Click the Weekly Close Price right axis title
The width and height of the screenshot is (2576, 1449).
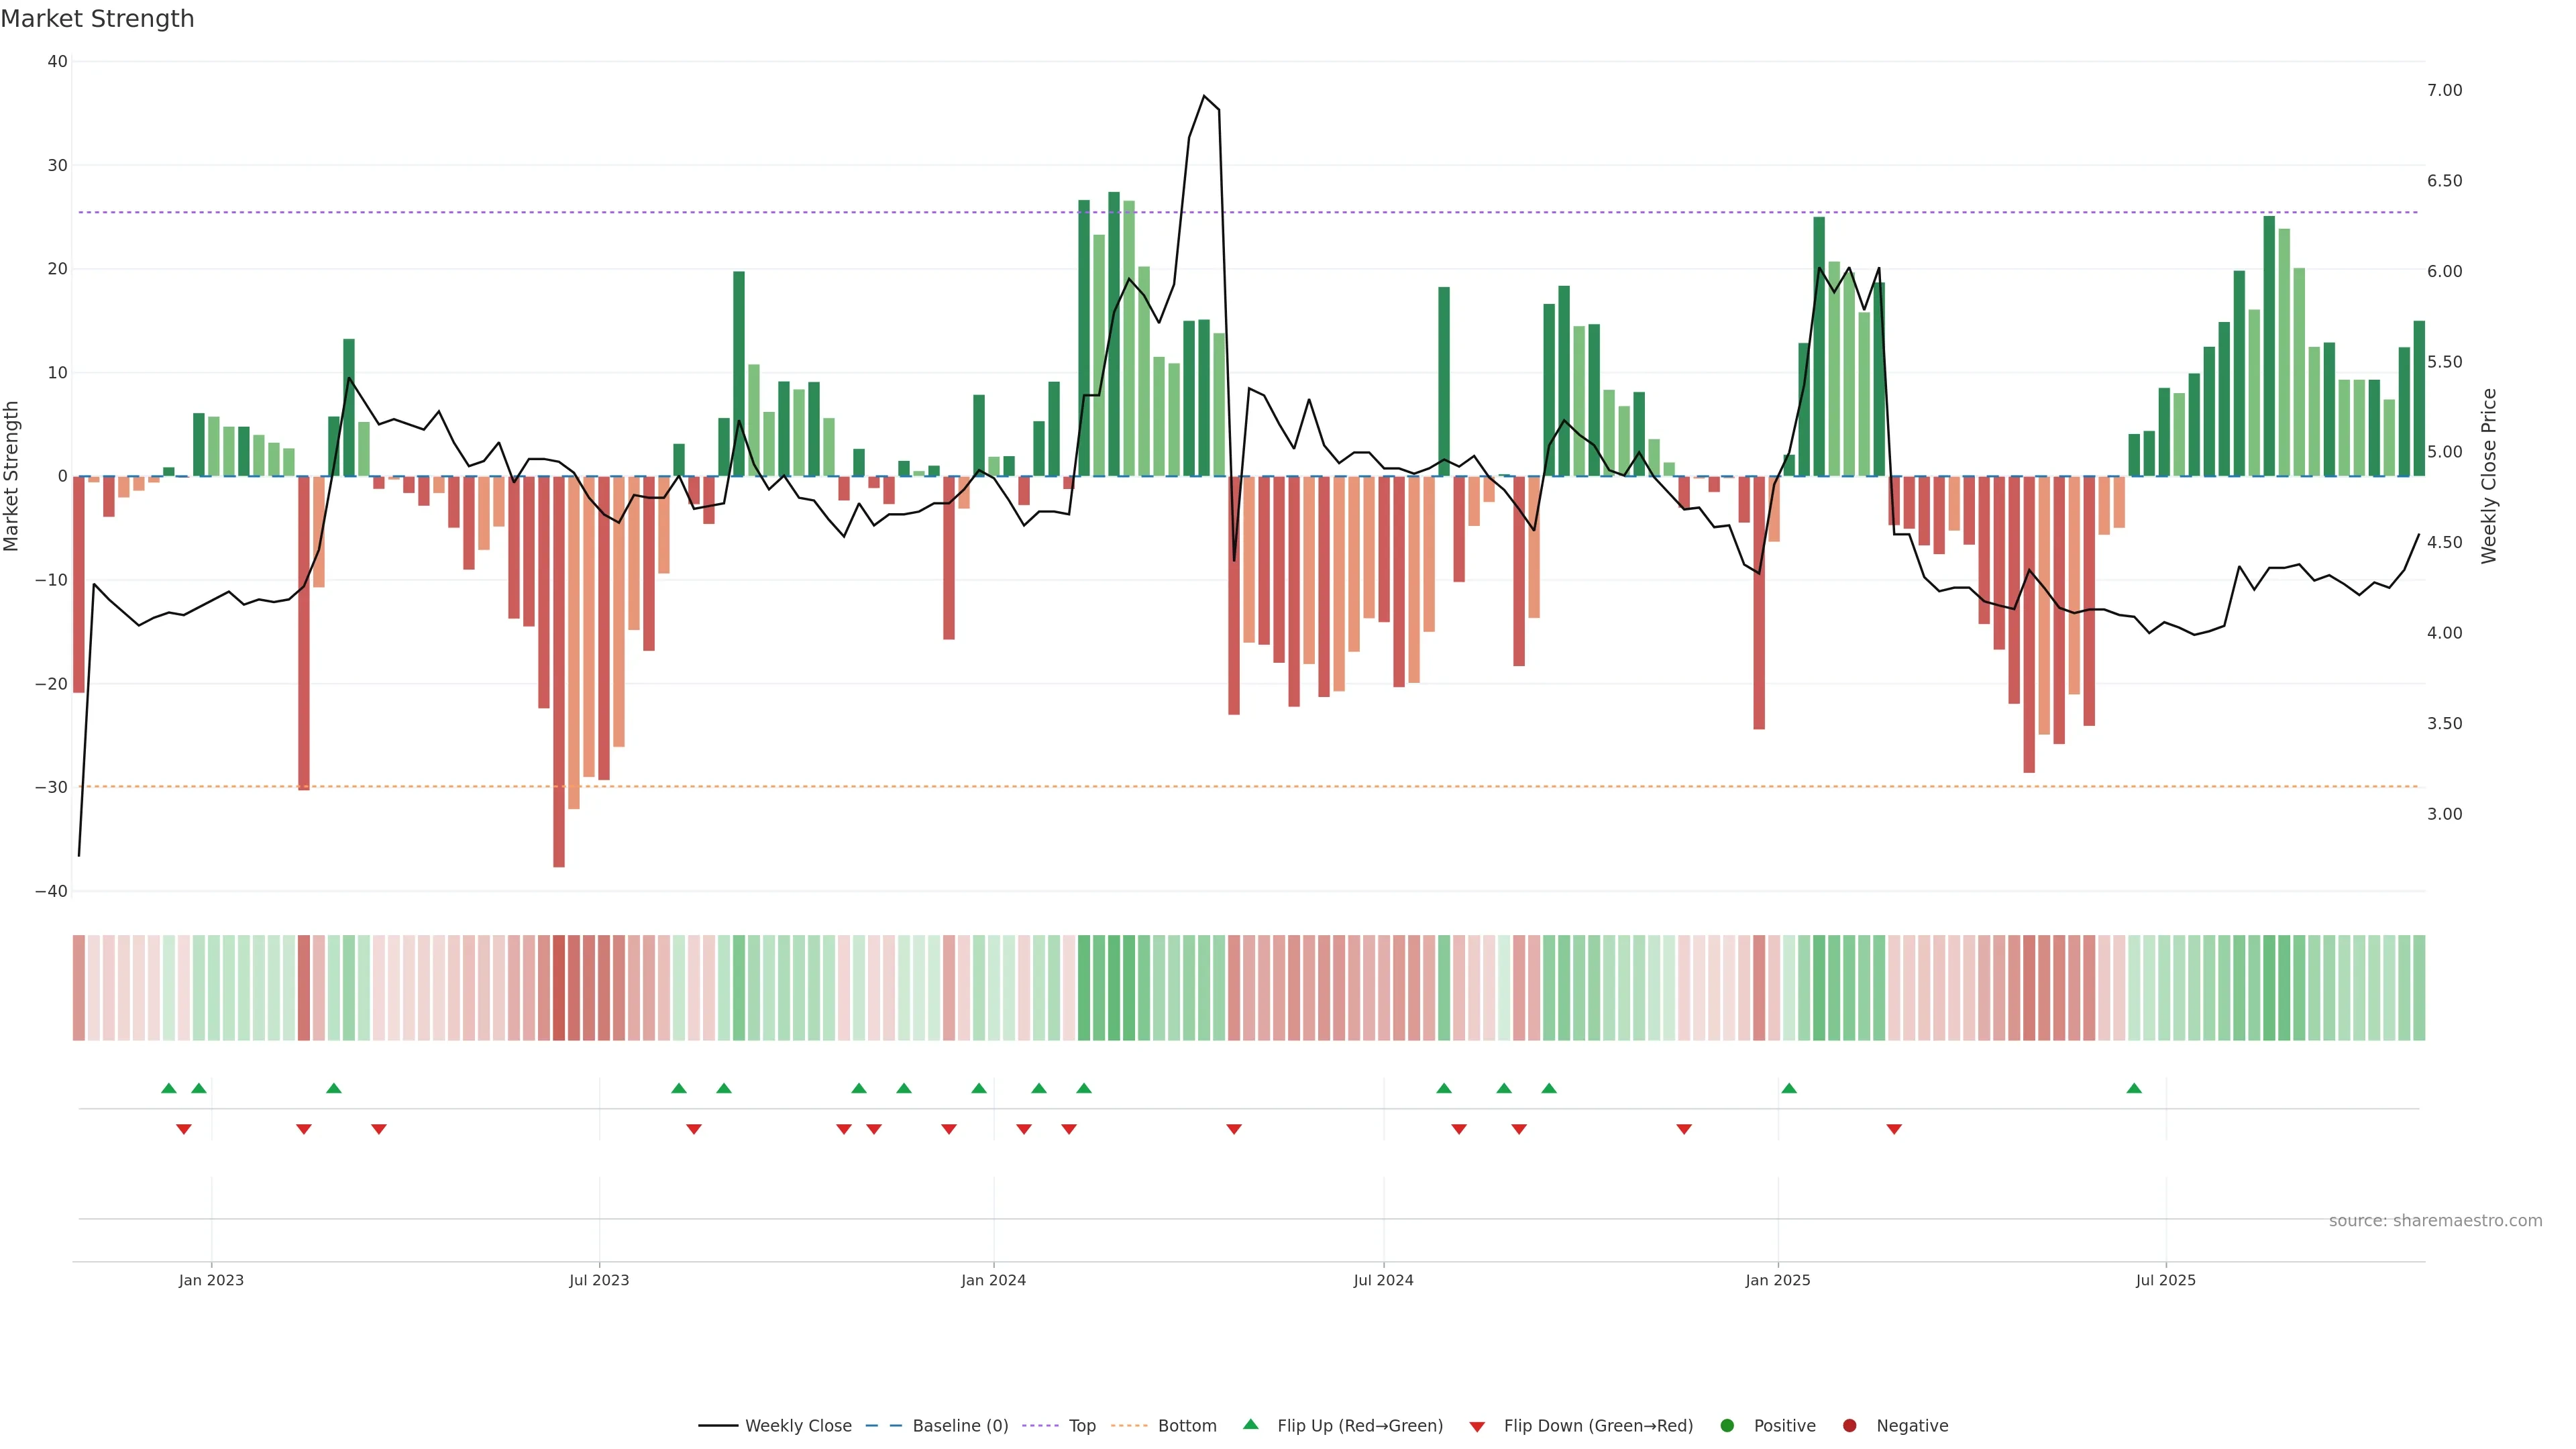point(2489,476)
